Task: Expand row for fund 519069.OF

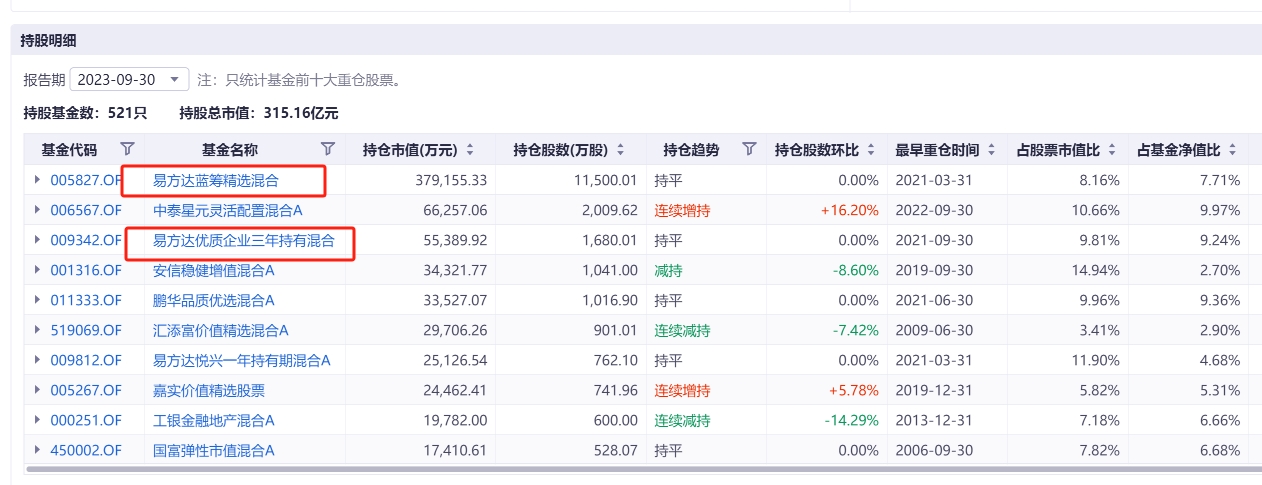Action: [x=38, y=330]
